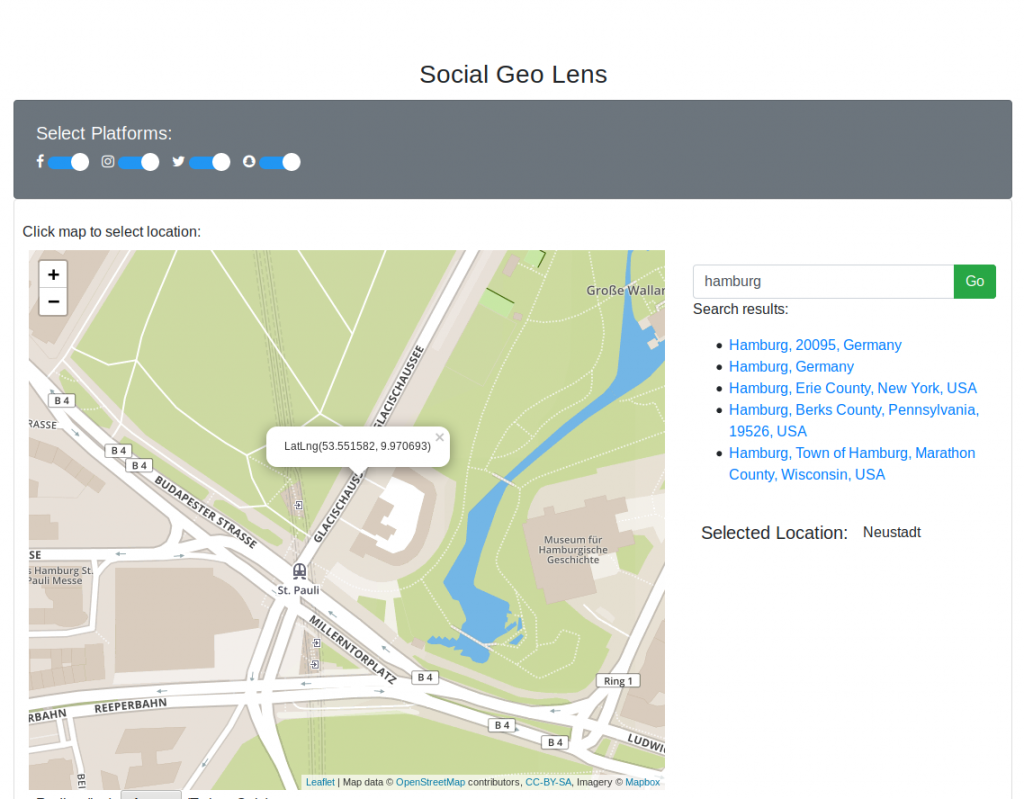This screenshot has width=1024, height=799.
Task: Click the Museum für Hamburgische Geschichte label
Action: [x=573, y=549]
